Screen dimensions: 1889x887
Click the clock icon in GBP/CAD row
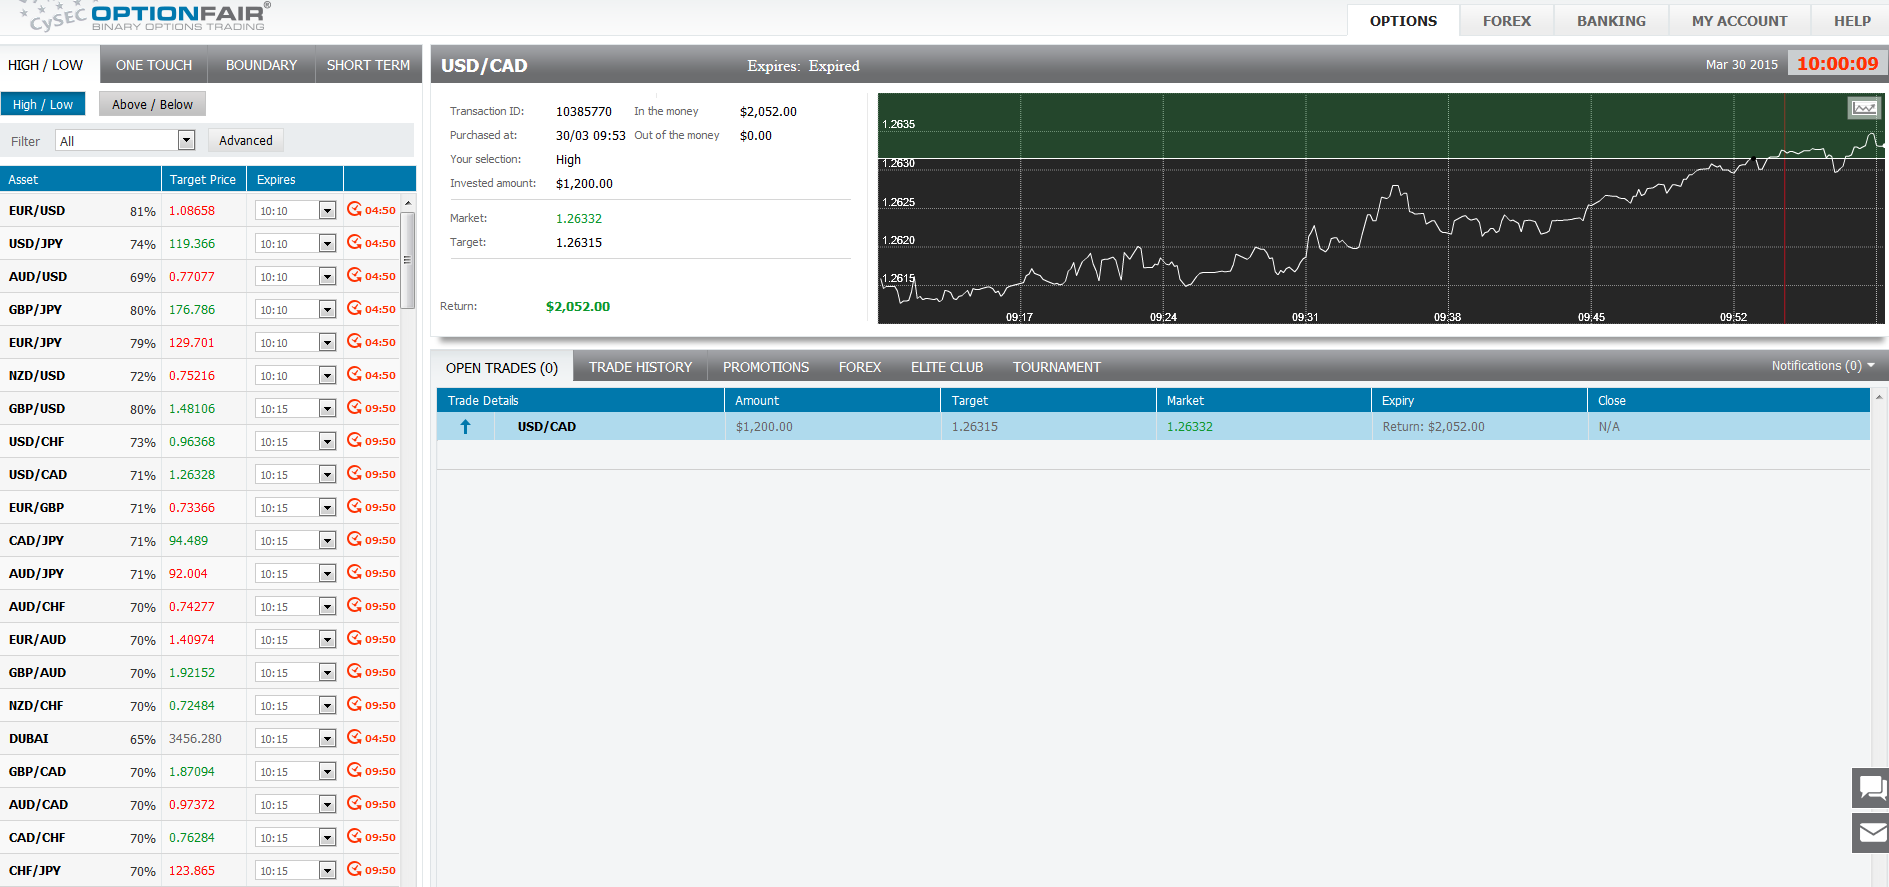(x=354, y=770)
